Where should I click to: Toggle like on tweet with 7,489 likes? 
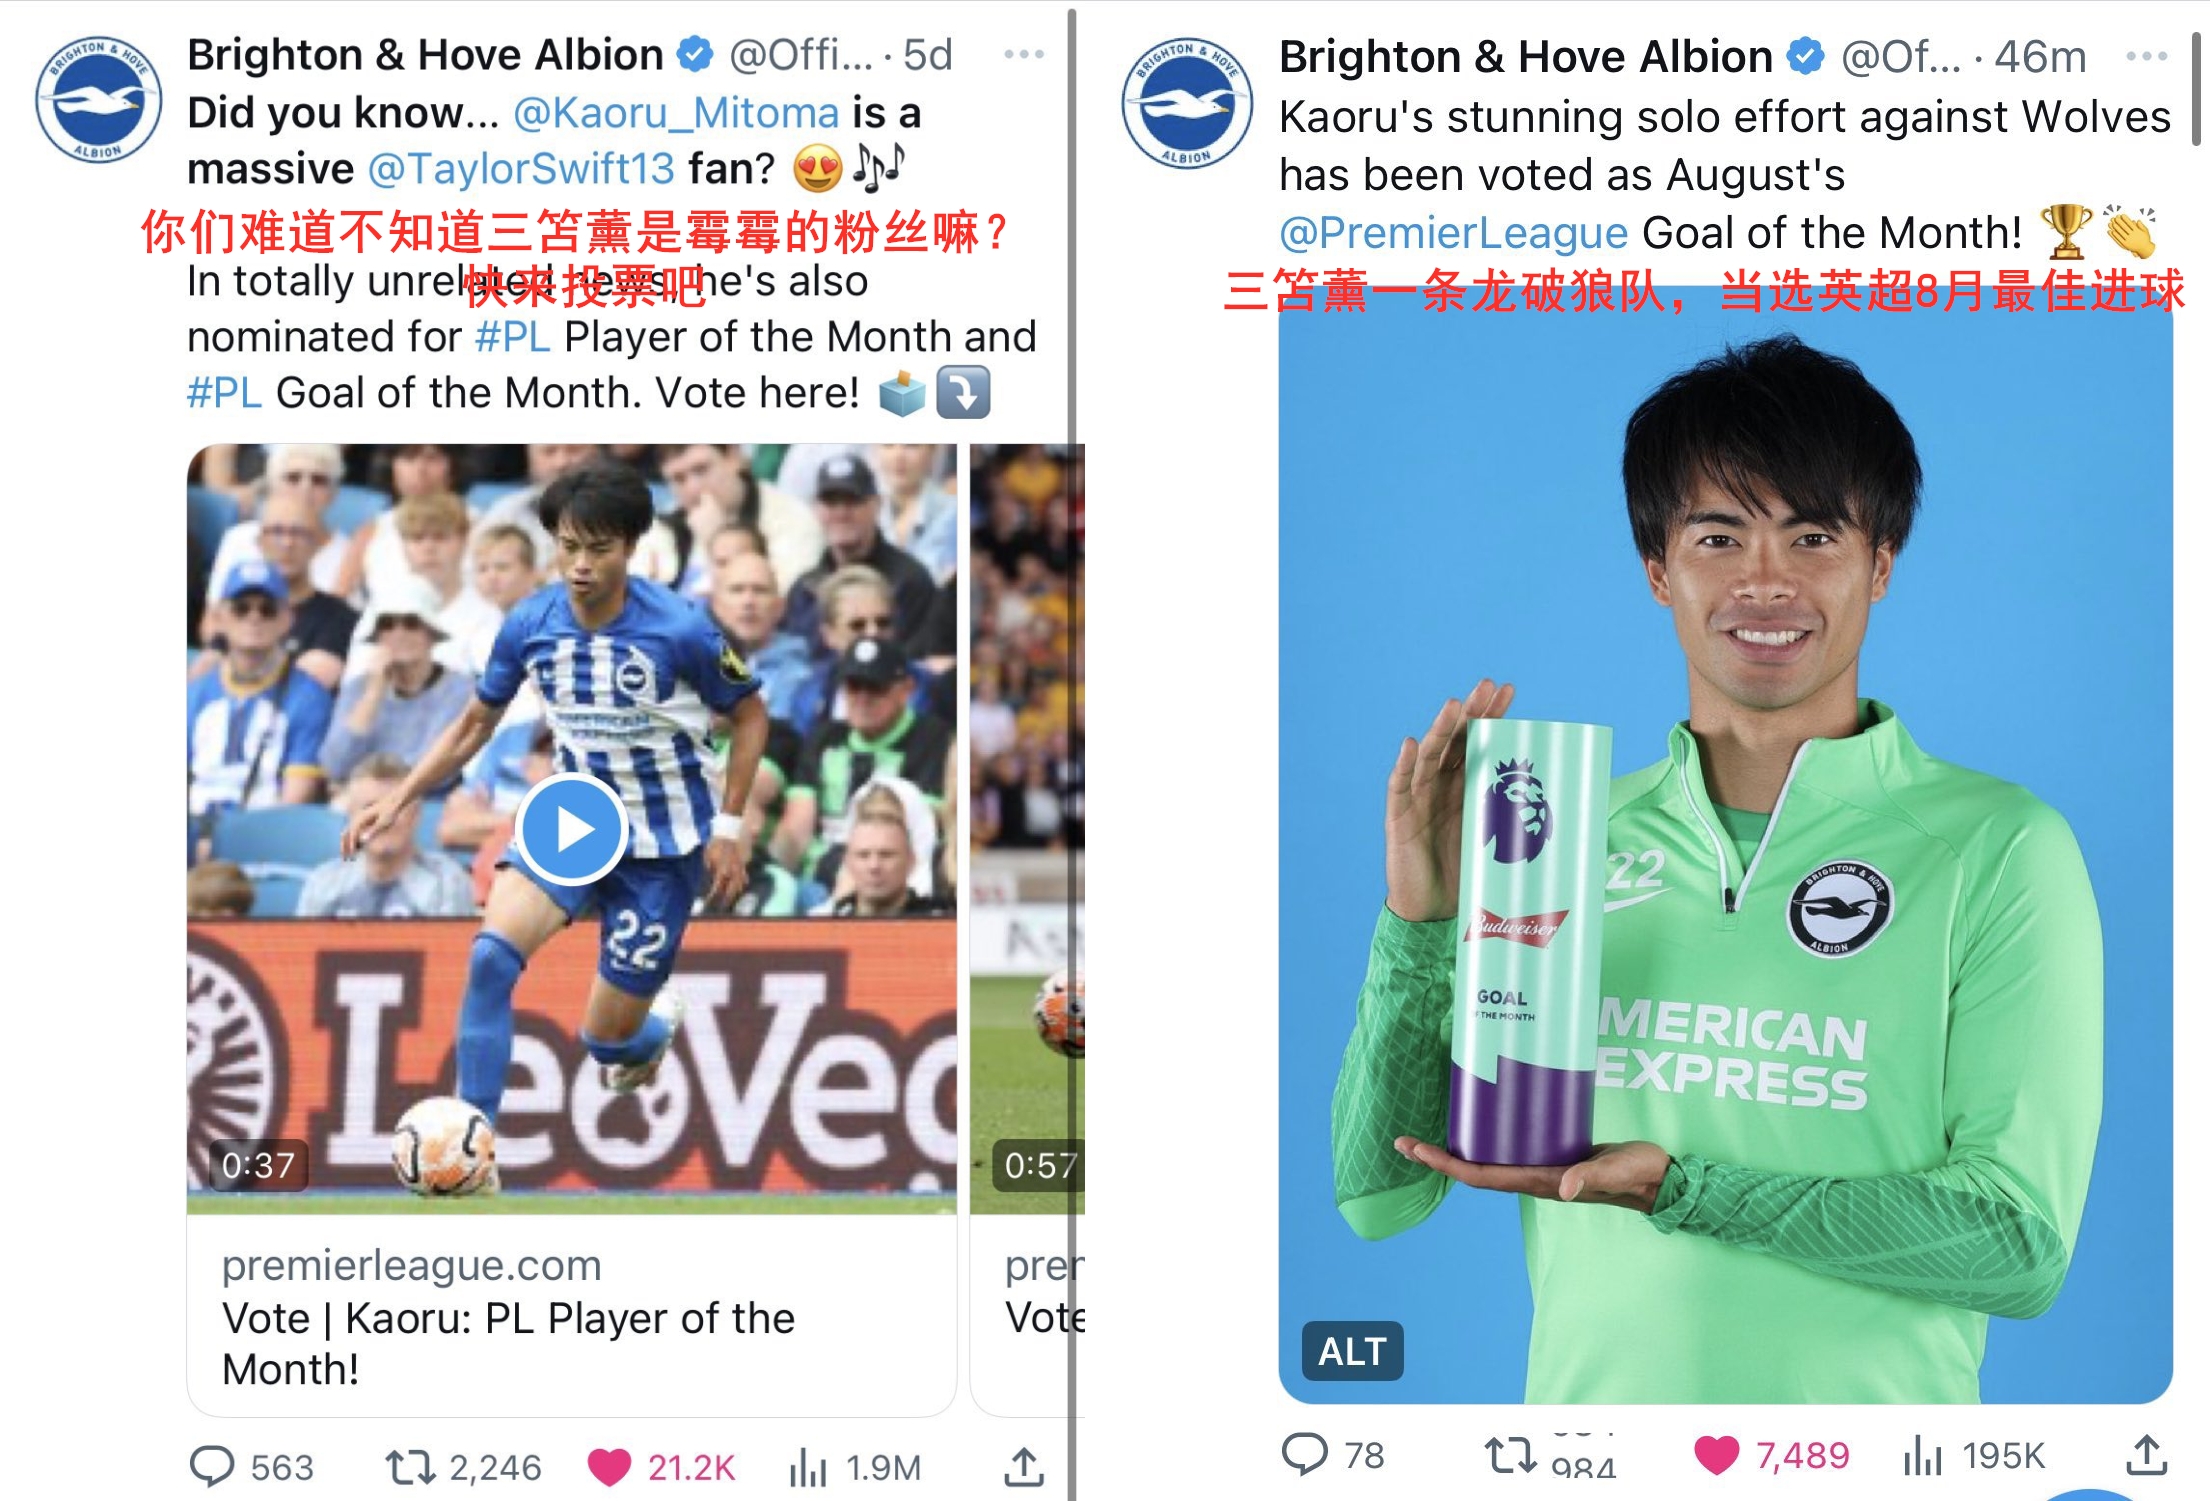[x=1717, y=1454]
